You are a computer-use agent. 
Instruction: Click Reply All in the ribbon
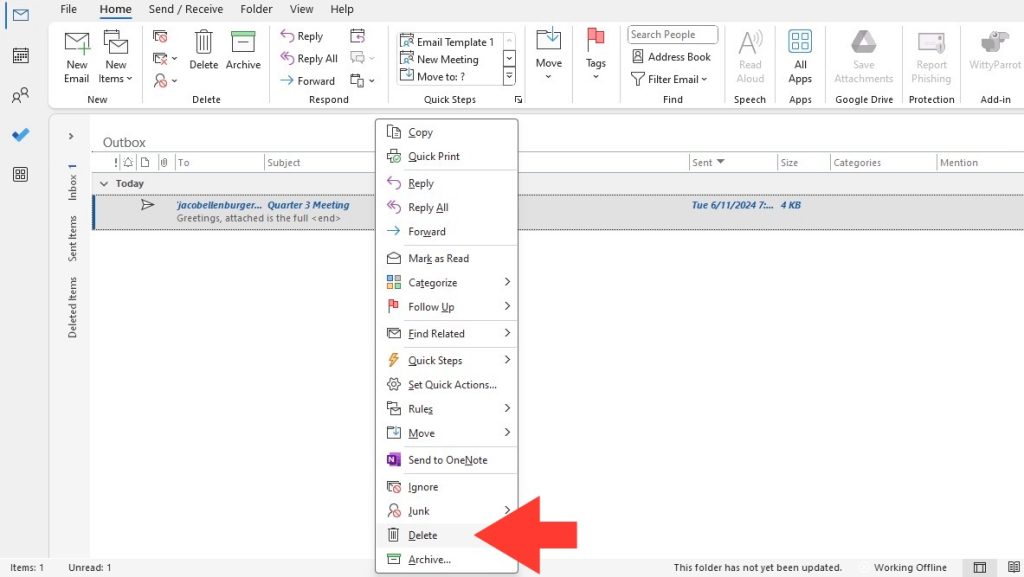309,58
